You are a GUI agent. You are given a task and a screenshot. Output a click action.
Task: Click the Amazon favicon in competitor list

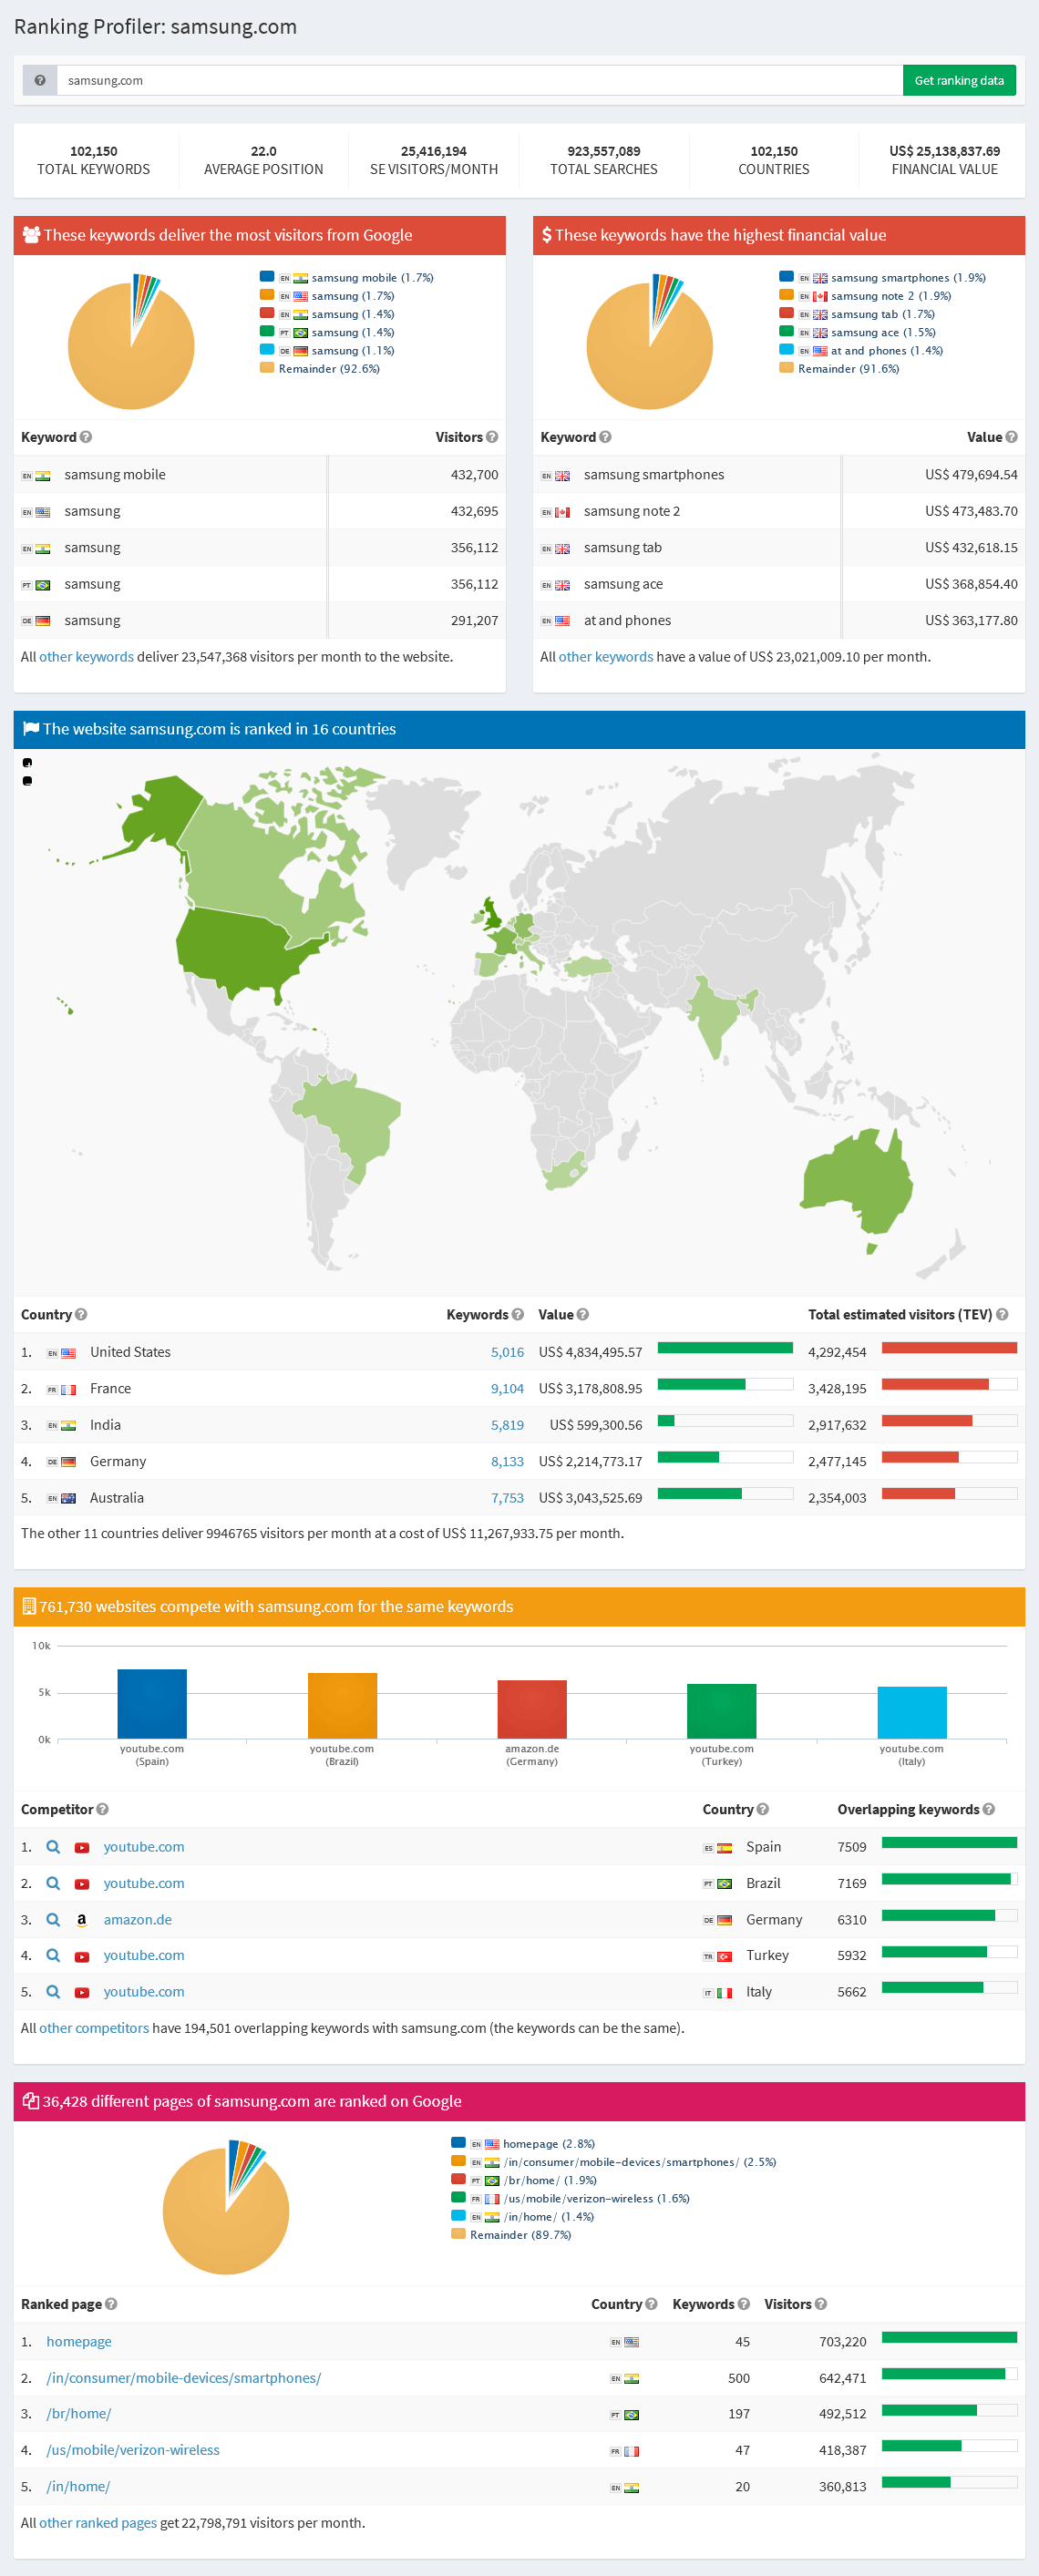pyautogui.click(x=82, y=1920)
